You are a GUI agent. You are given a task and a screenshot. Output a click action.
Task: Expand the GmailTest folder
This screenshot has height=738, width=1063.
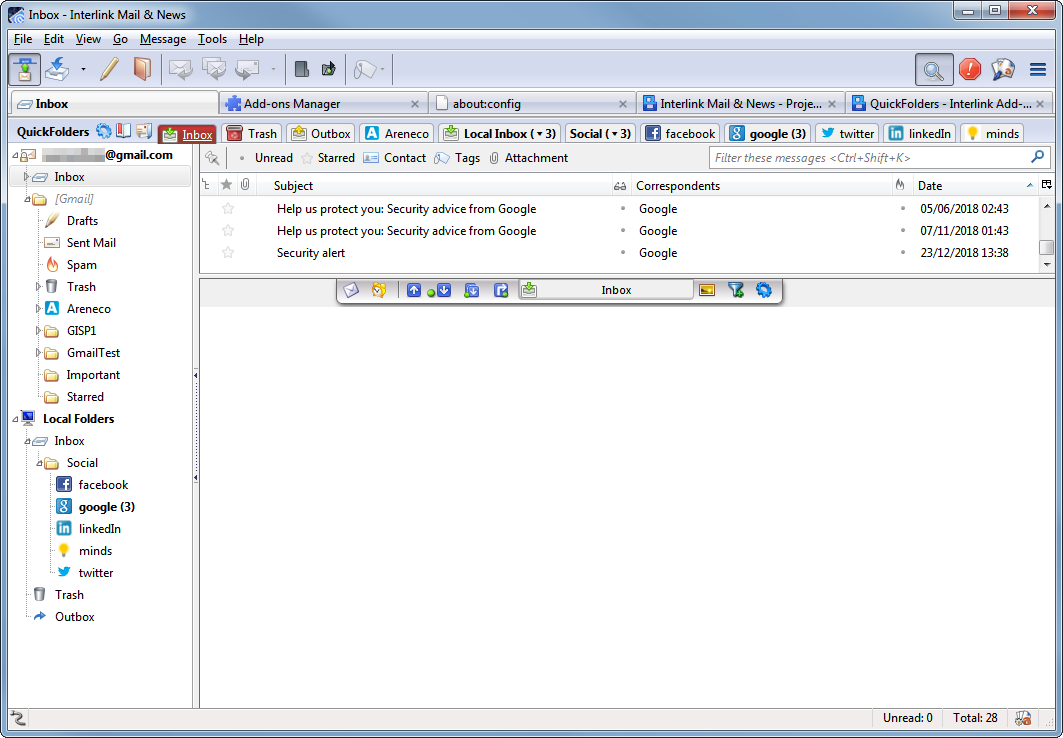(39, 353)
